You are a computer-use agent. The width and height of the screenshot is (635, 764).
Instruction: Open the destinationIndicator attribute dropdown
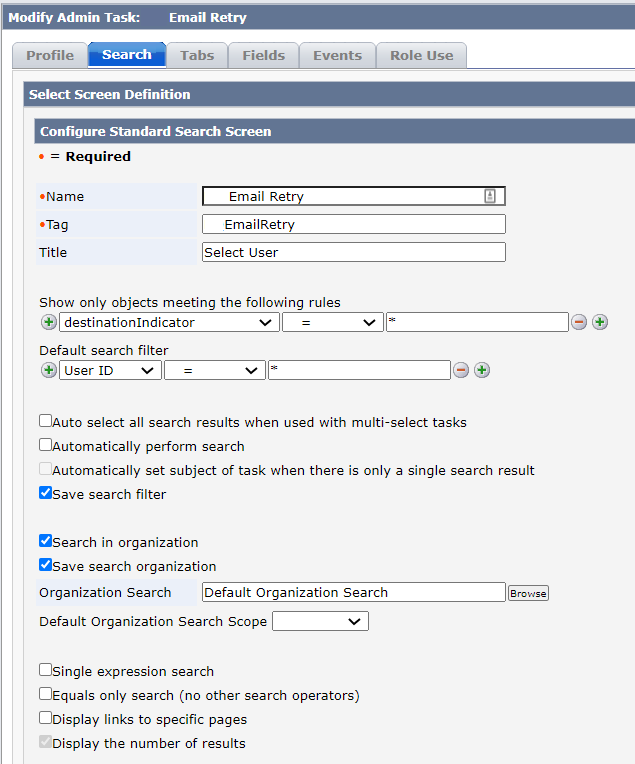(x=169, y=323)
